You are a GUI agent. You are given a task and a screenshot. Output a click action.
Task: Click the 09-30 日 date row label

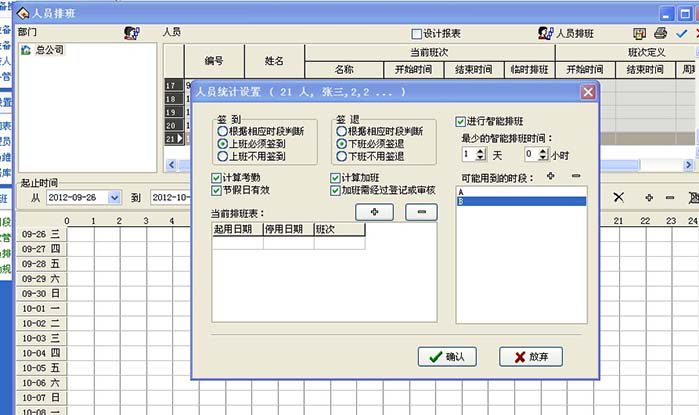pyautogui.click(x=41, y=294)
